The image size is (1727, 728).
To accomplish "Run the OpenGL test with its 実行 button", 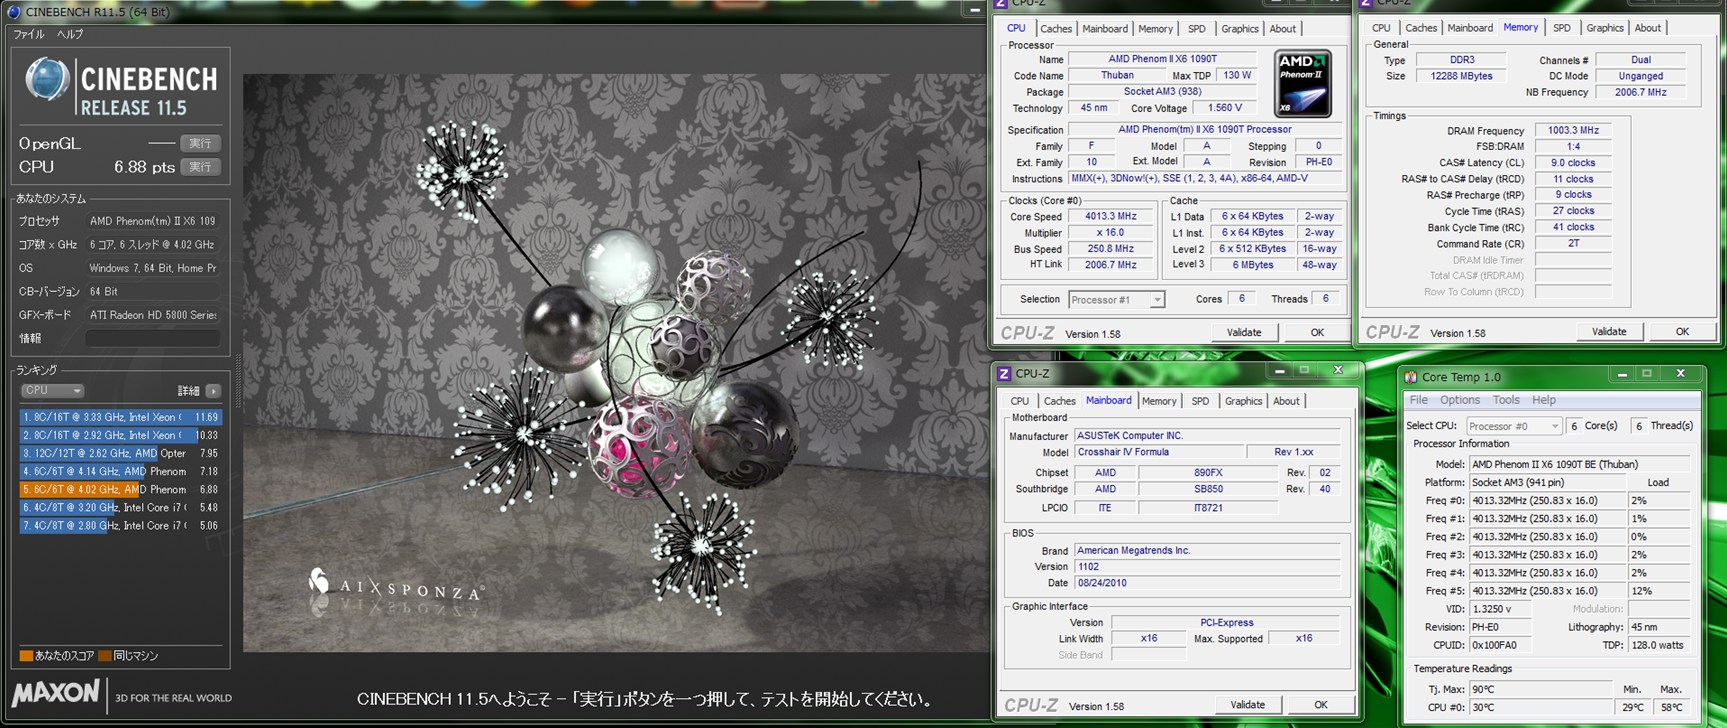I will click(201, 143).
